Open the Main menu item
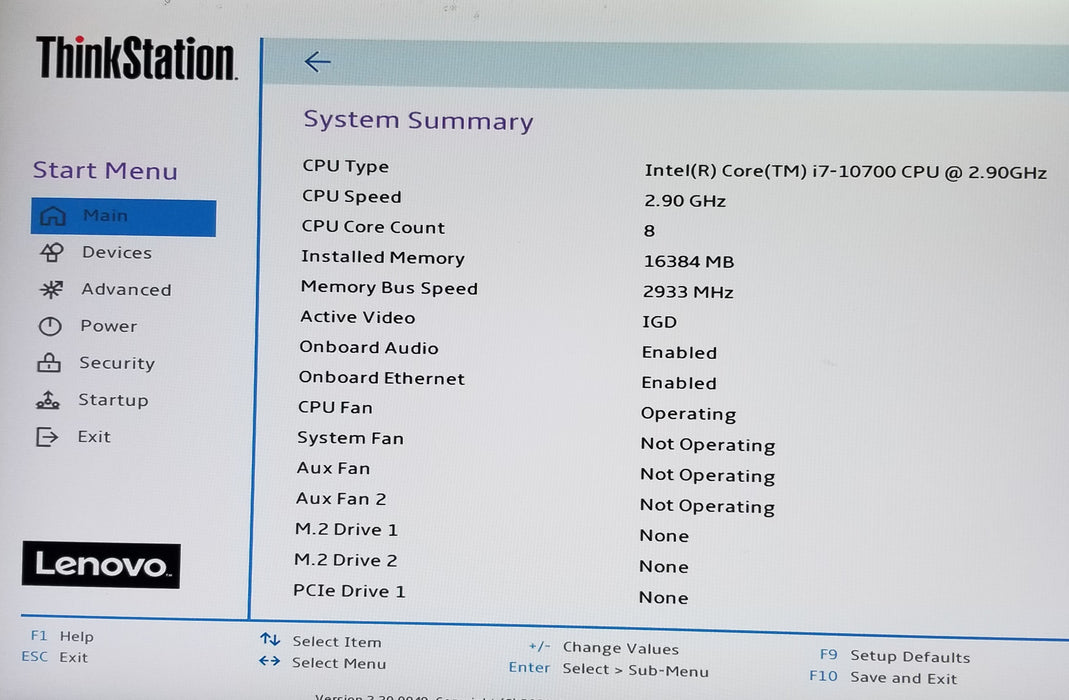Image resolution: width=1069 pixels, height=700 pixels. (123, 217)
